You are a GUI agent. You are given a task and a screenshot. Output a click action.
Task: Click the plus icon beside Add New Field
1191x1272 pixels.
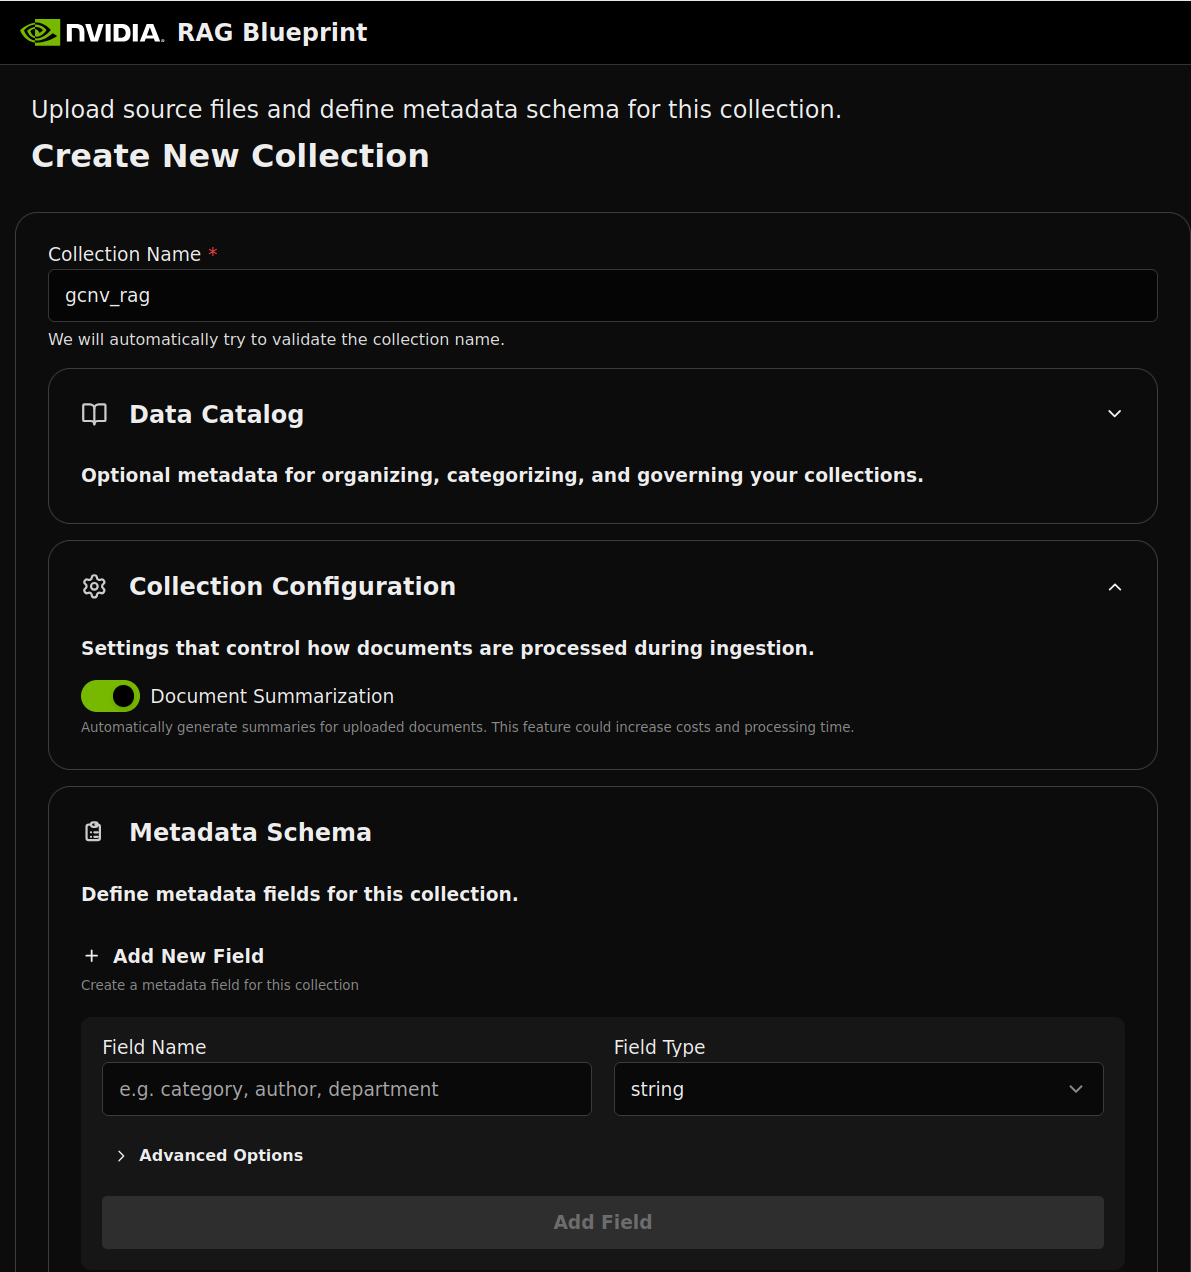(x=91, y=956)
